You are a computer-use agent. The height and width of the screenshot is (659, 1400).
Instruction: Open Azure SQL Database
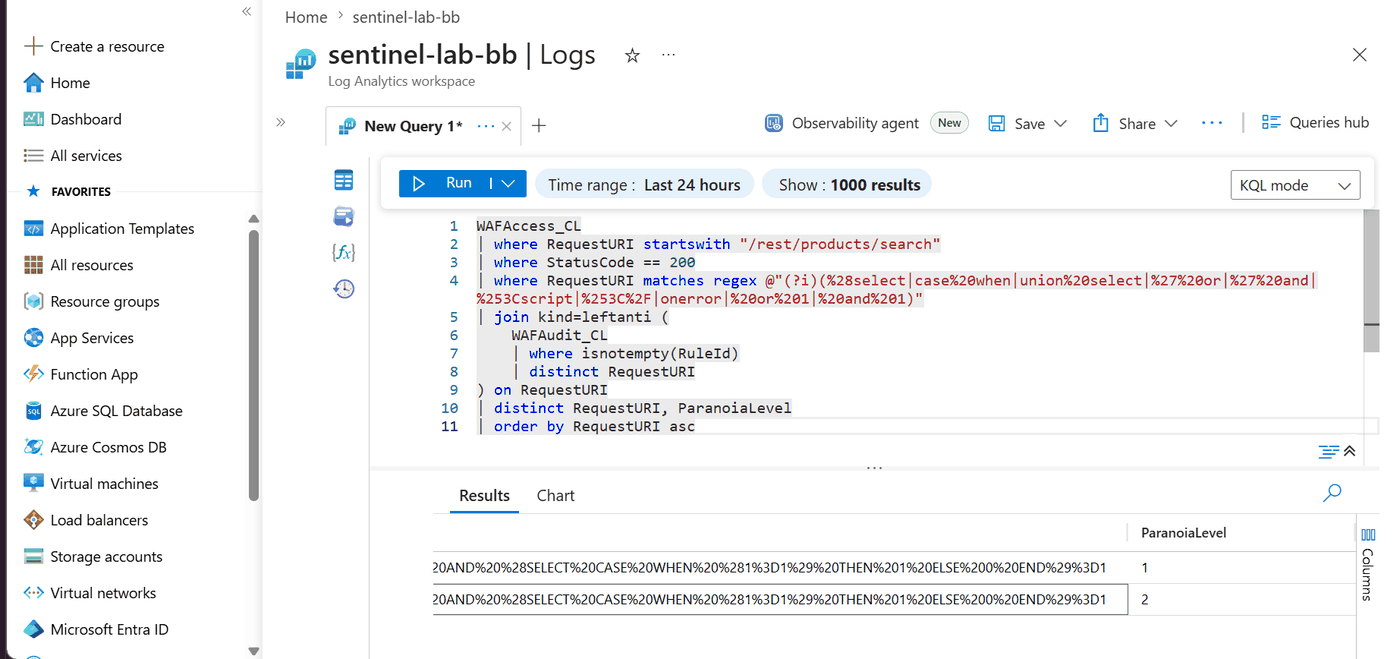point(116,411)
